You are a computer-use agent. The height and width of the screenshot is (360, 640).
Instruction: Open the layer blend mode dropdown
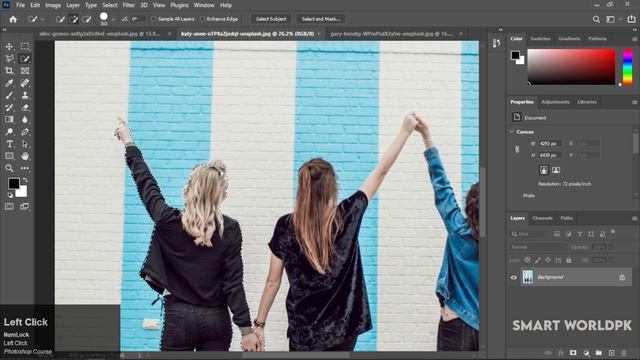(x=539, y=247)
